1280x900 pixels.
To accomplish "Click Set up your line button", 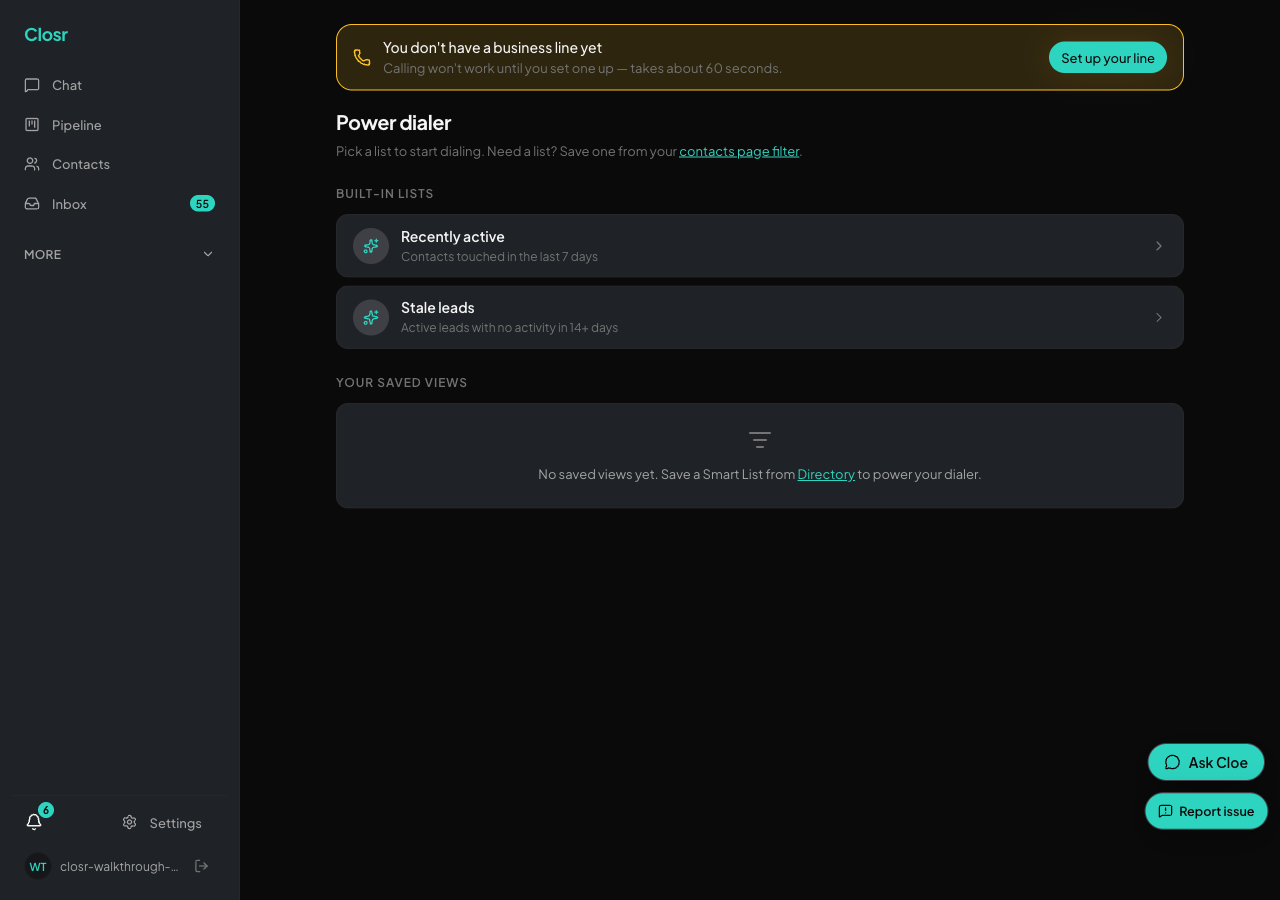I will (1108, 58).
